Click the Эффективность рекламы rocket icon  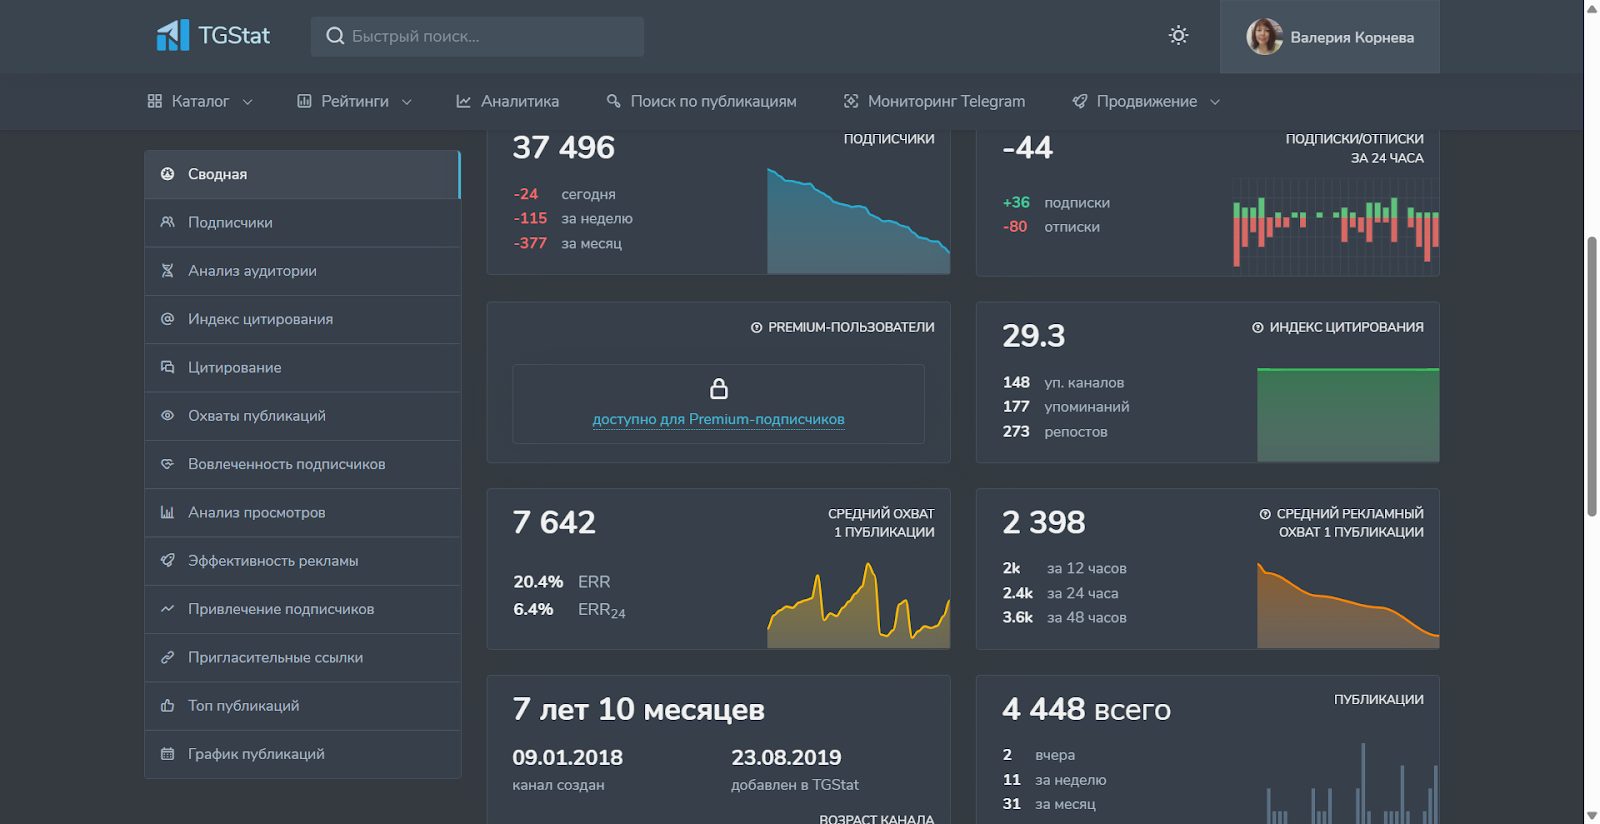(167, 561)
